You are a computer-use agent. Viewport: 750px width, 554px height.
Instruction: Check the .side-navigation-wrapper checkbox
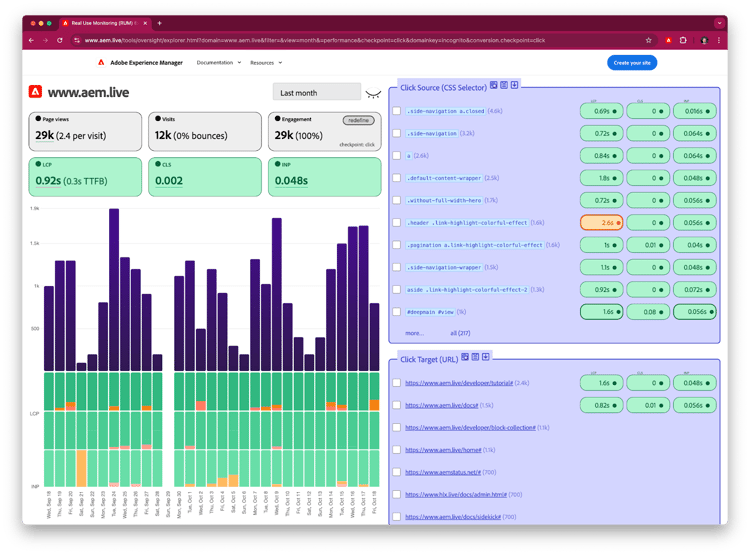(397, 267)
